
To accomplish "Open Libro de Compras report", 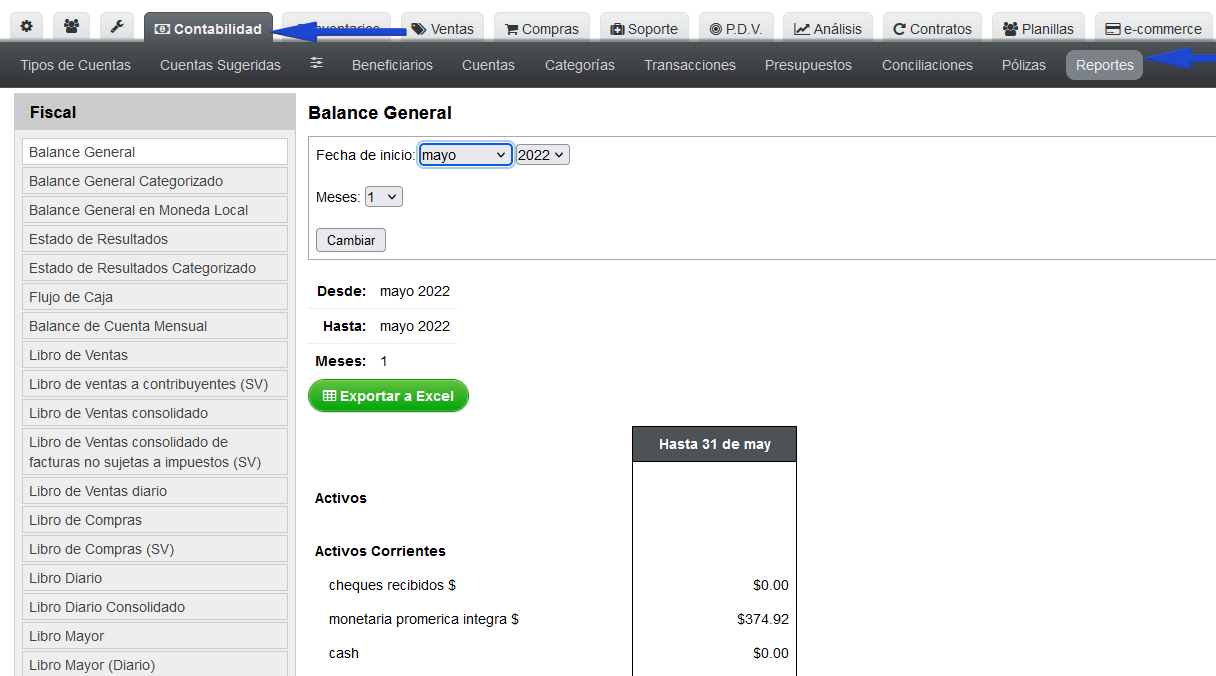I will pyautogui.click(x=155, y=520).
